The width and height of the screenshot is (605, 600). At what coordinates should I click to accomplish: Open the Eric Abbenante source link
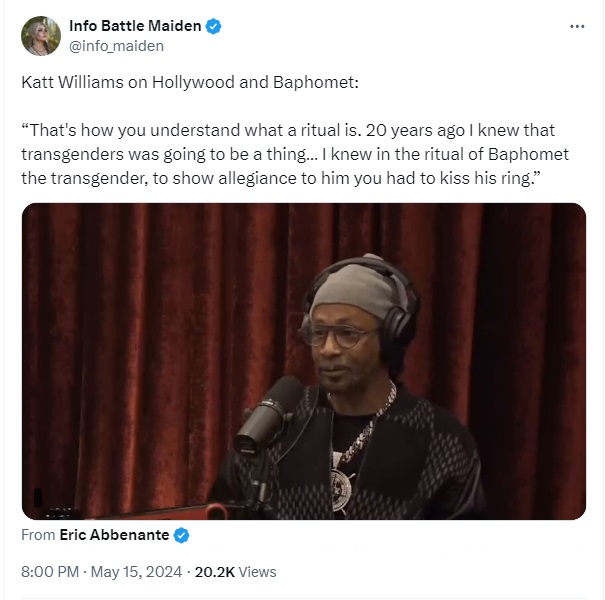[x=114, y=535]
